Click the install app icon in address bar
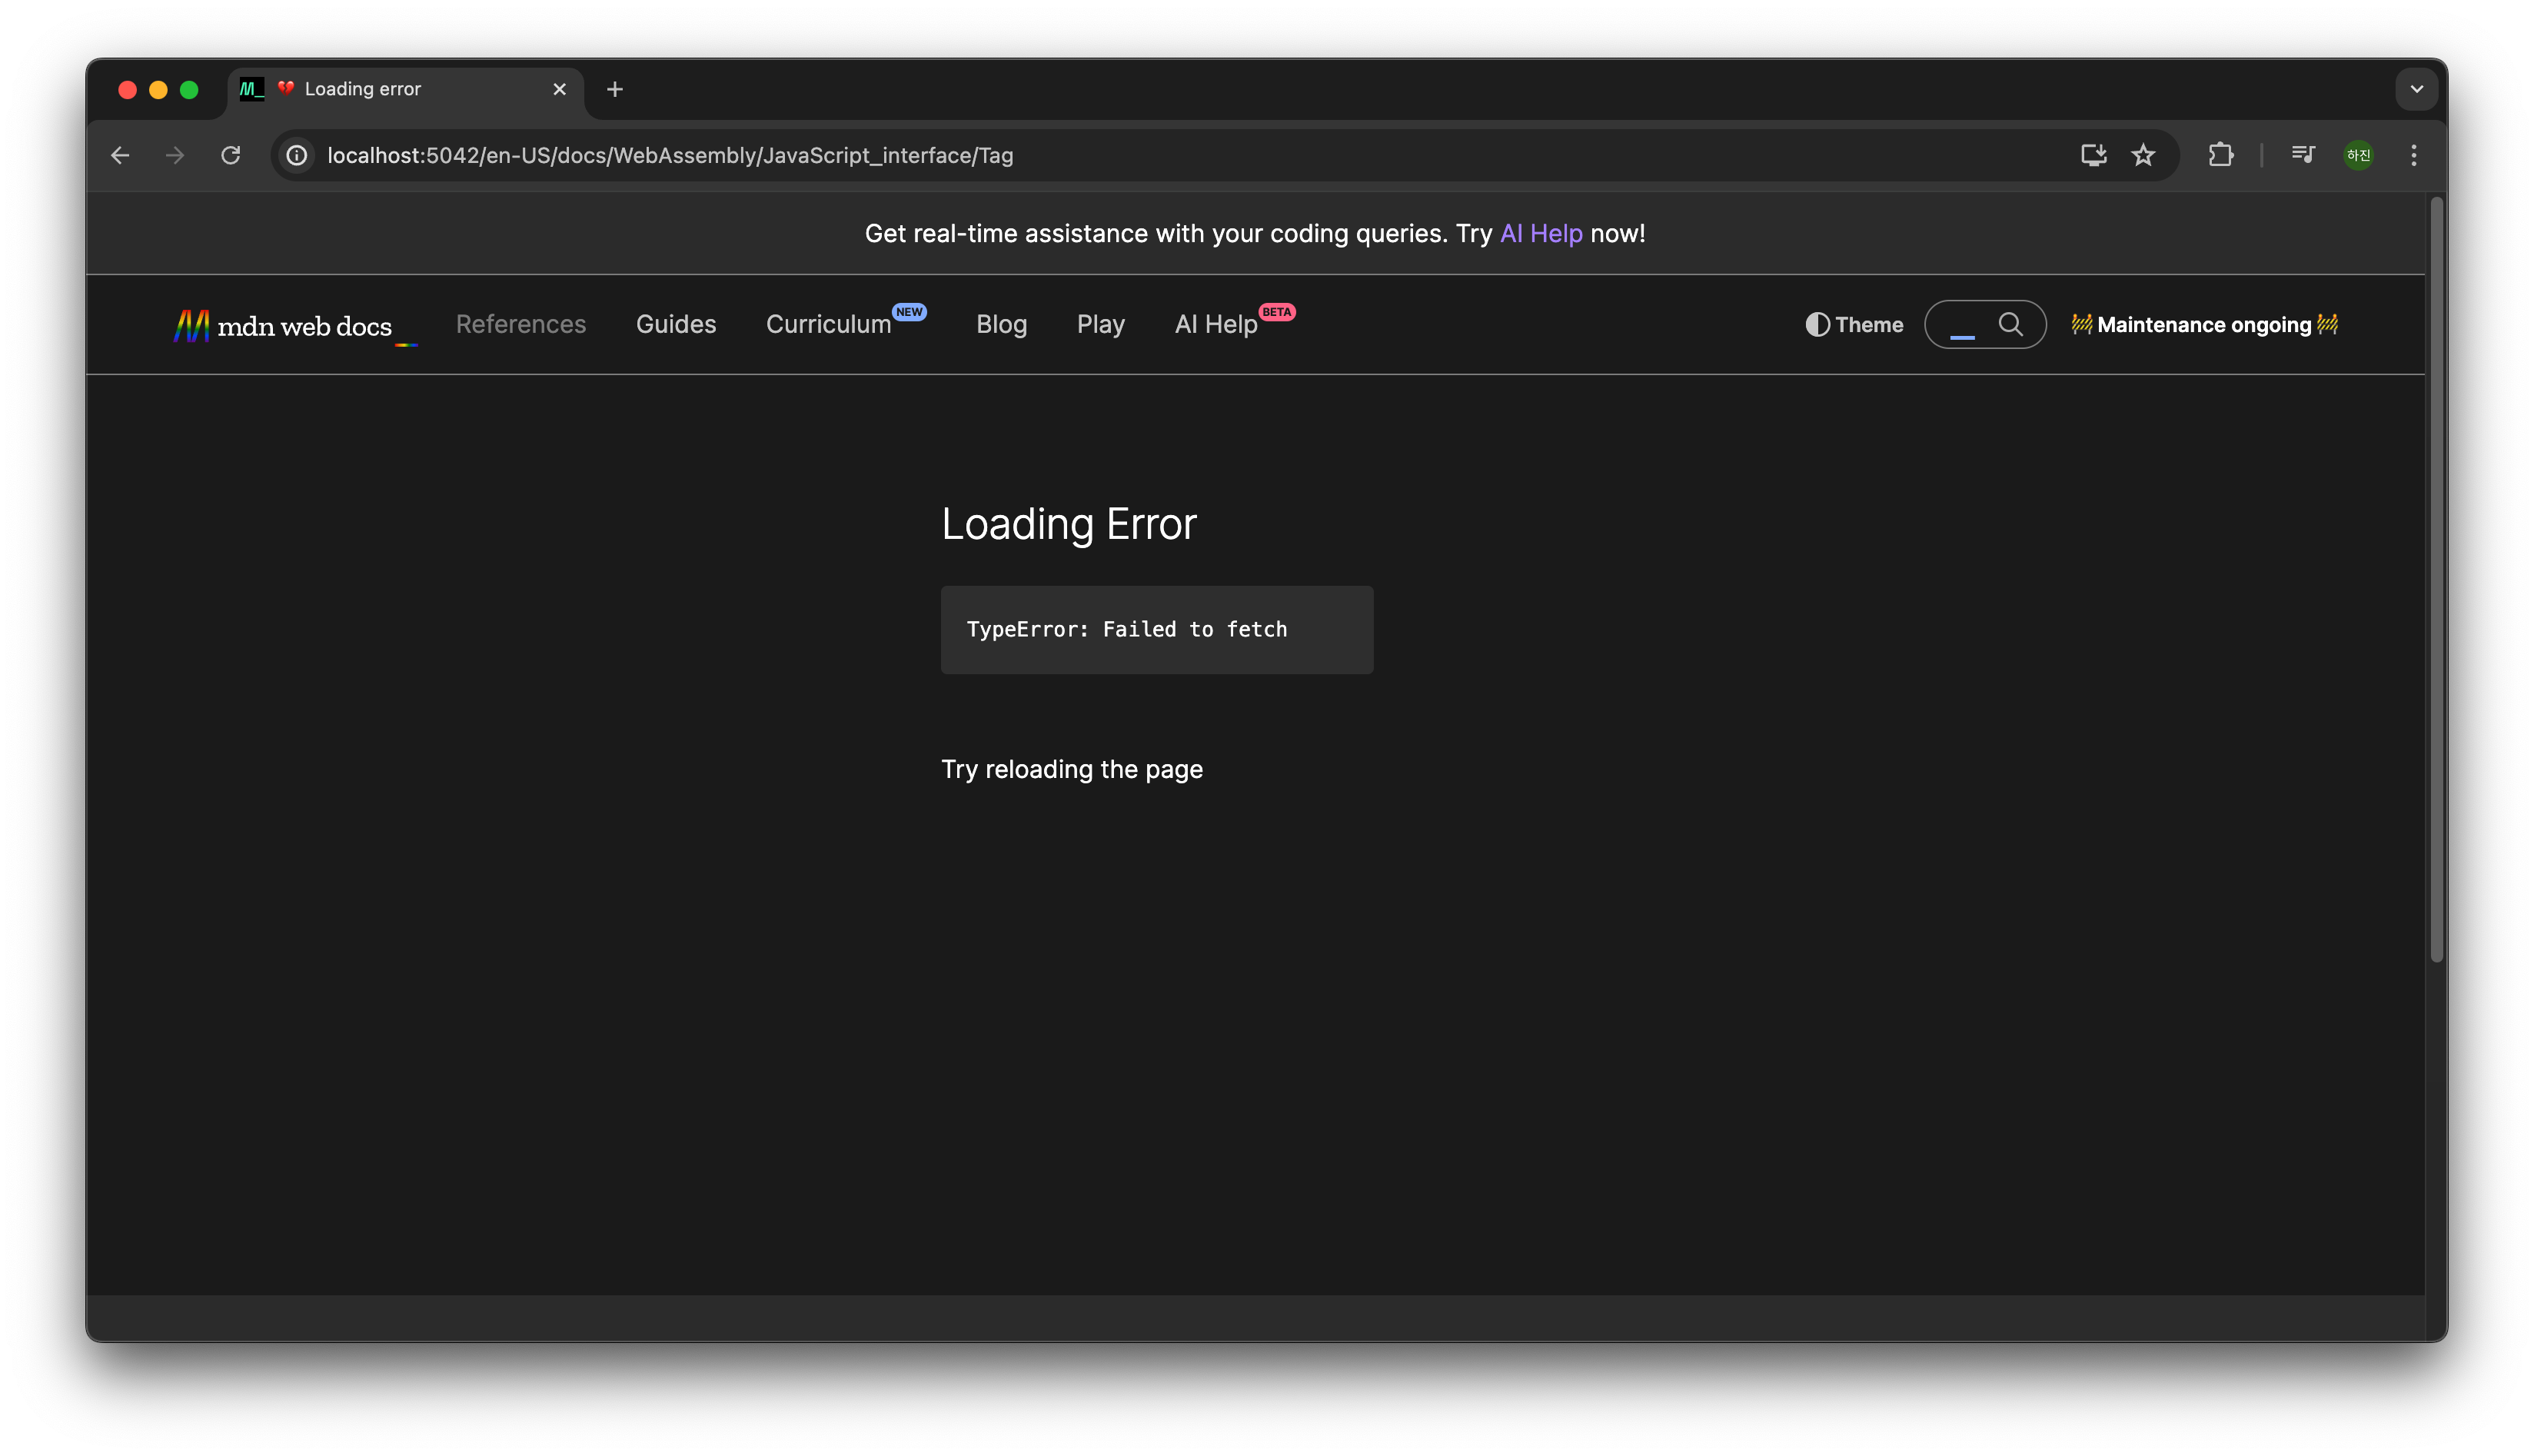This screenshot has width=2534, height=1456. 2093,155
